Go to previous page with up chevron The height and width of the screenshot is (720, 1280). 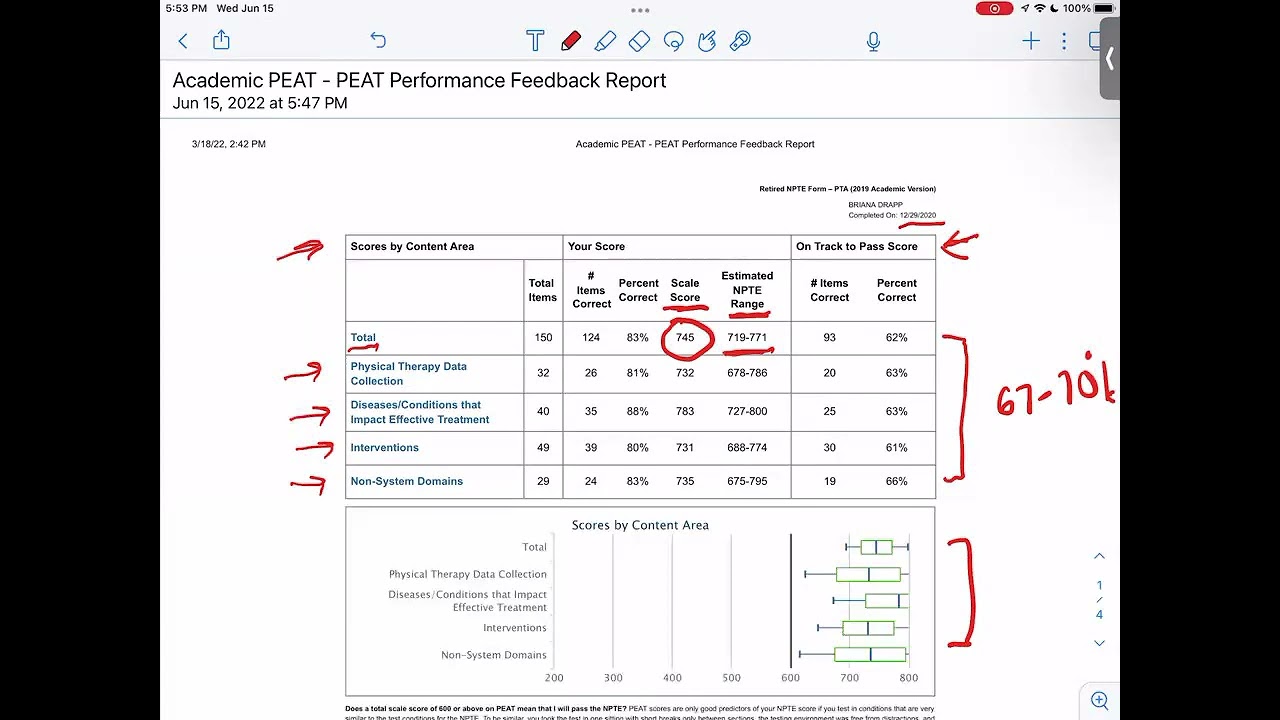pos(1099,556)
